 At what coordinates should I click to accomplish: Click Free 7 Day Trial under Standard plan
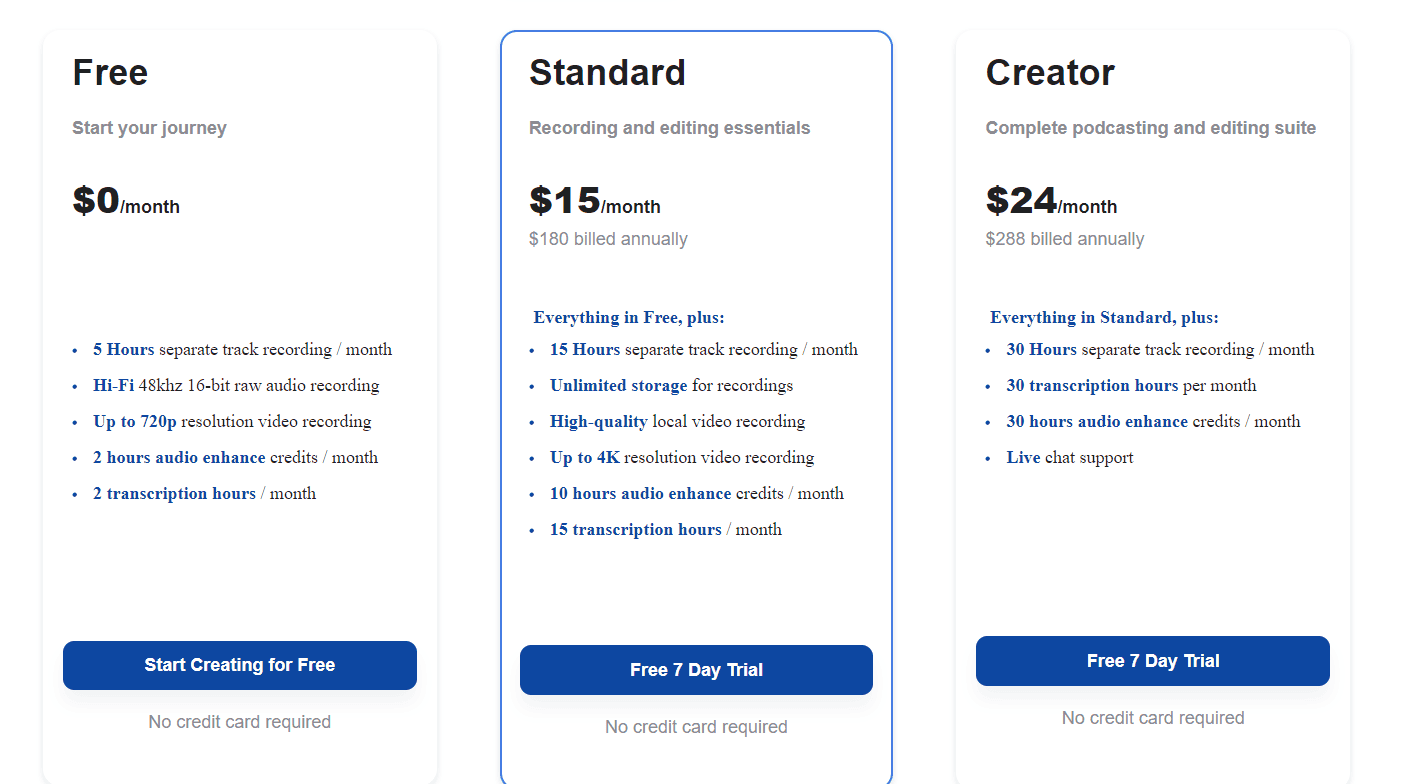[x=696, y=670]
